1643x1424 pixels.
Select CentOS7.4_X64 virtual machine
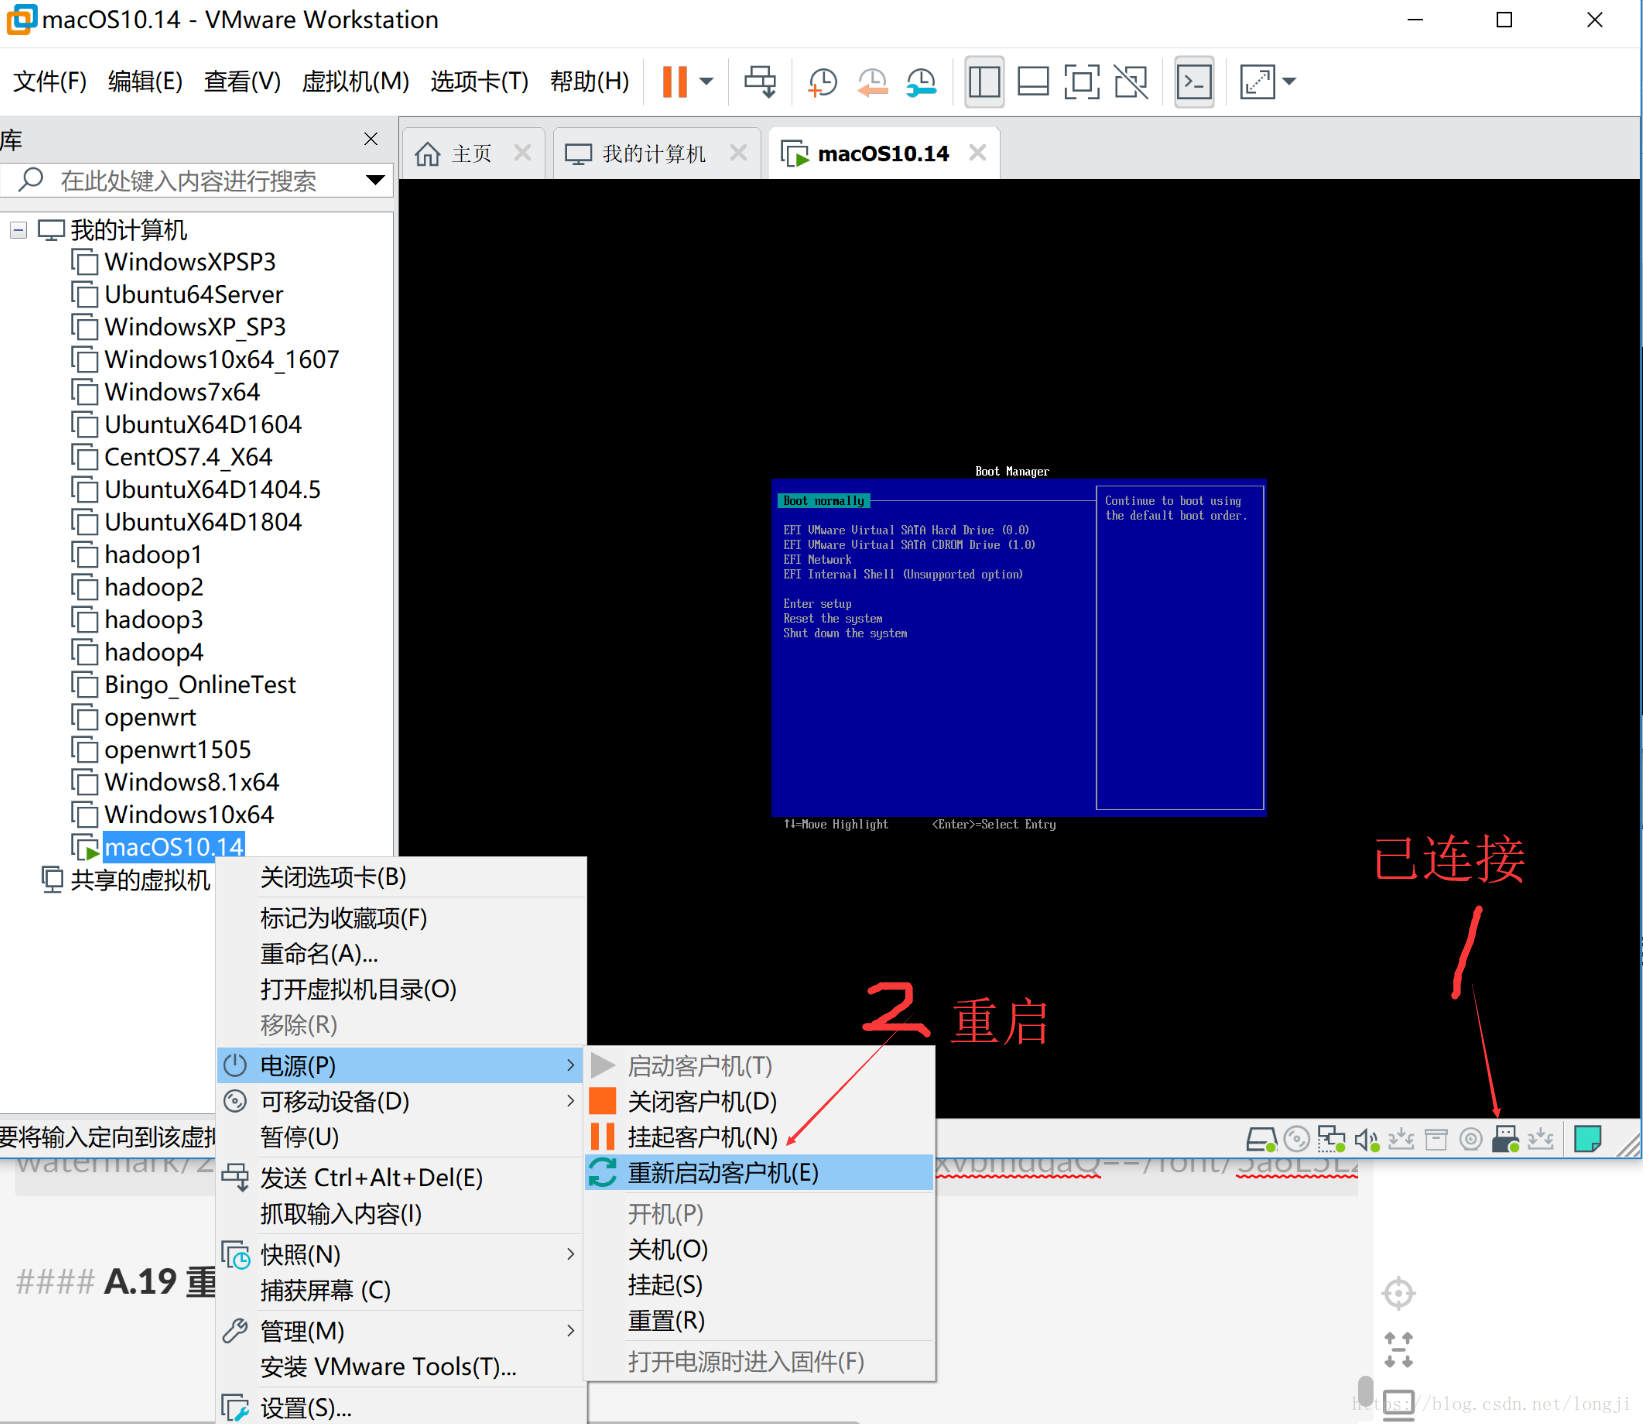point(188,457)
